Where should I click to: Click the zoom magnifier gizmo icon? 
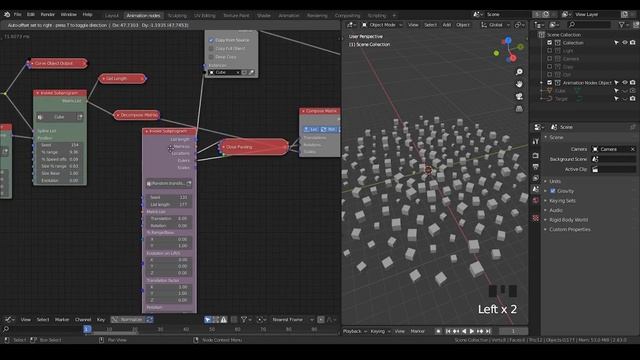(x=519, y=72)
